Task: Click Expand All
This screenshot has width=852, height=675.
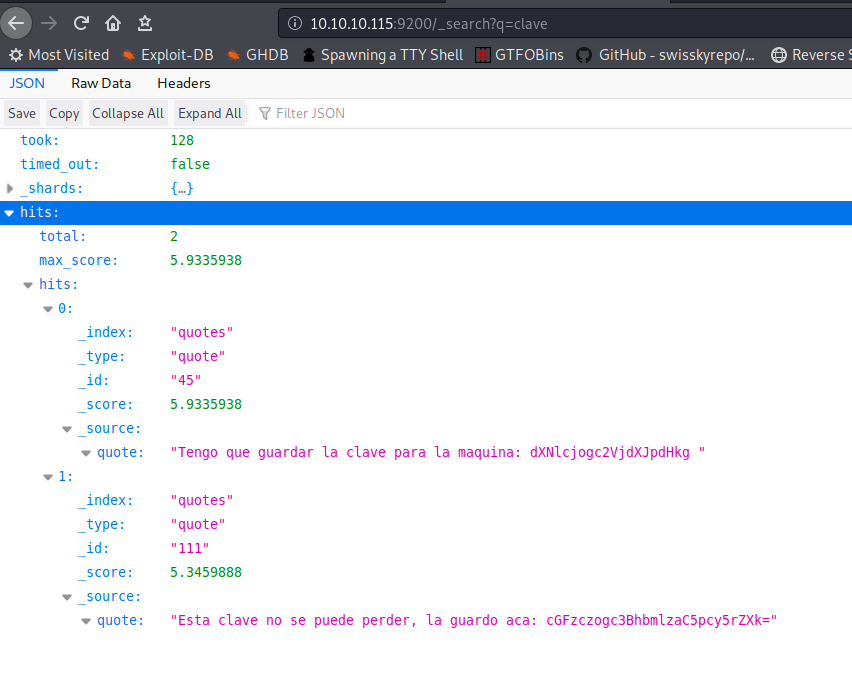Action: 210,113
